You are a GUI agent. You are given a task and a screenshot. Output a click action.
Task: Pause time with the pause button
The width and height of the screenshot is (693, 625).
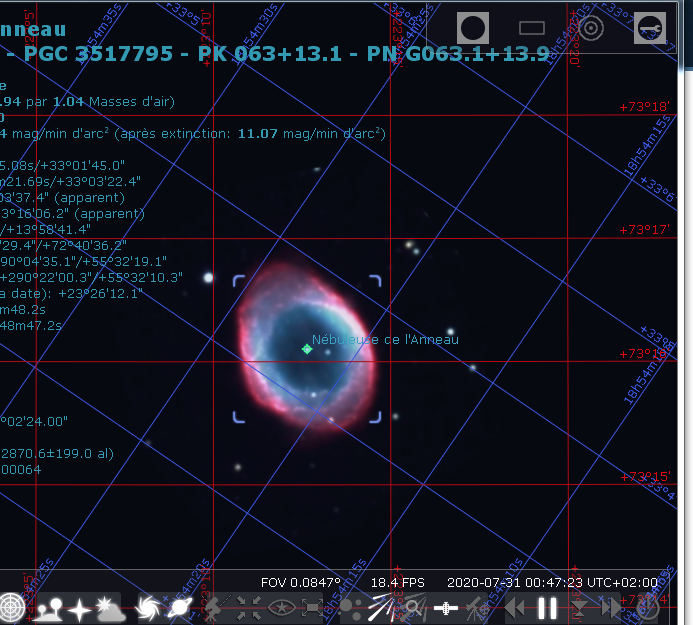point(547,609)
